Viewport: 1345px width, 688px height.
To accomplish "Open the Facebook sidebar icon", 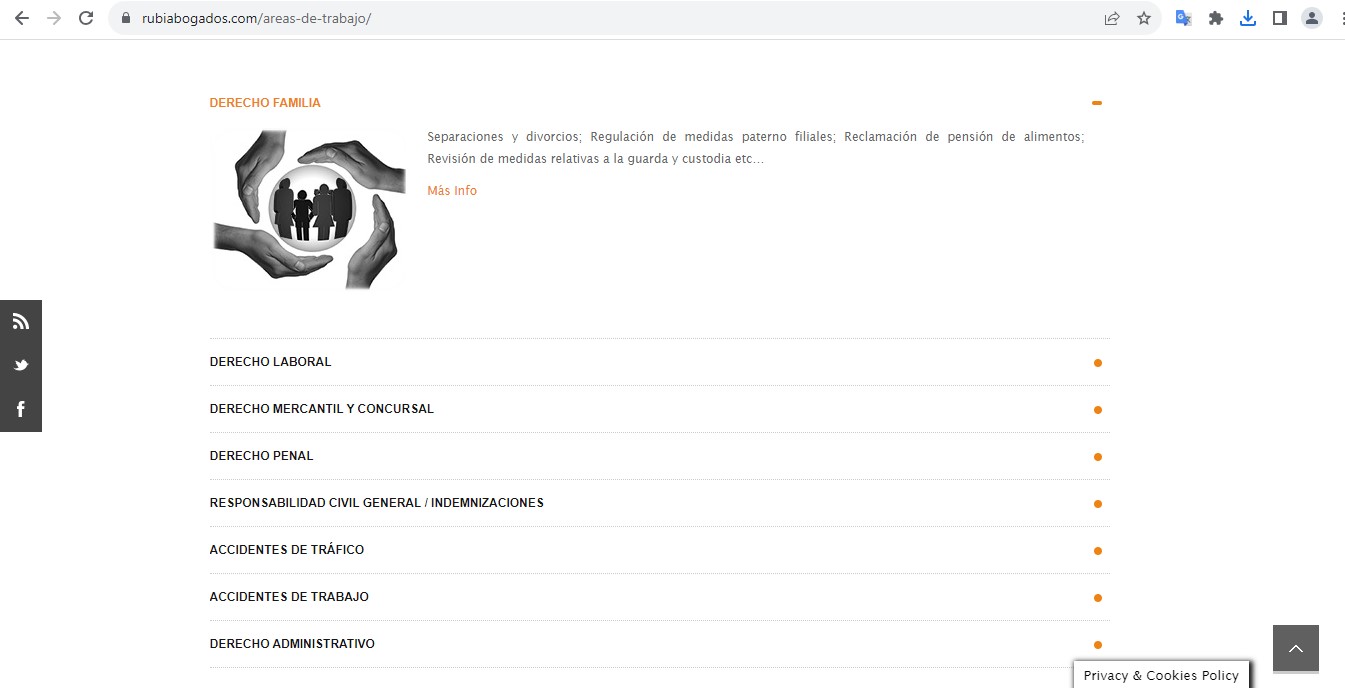I will pyautogui.click(x=20, y=409).
